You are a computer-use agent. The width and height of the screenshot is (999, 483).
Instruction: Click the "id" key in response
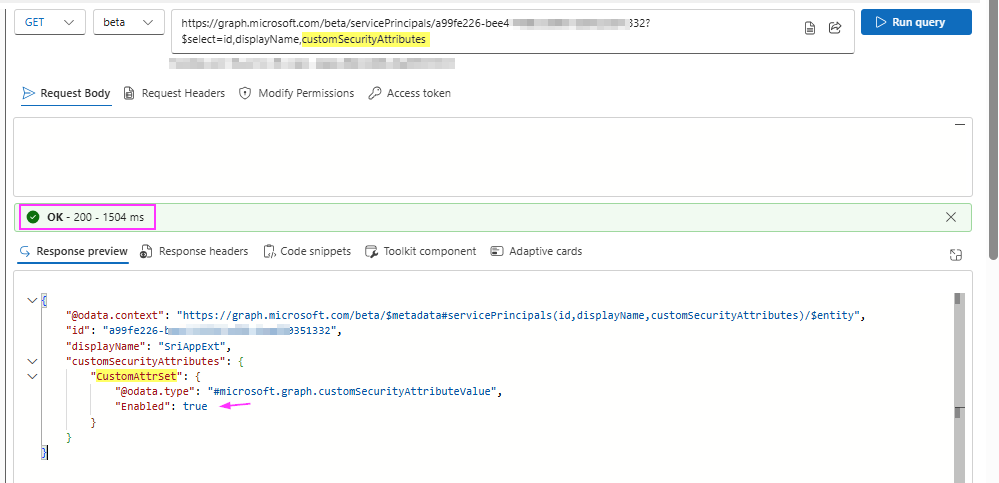(x=76, y=331)
